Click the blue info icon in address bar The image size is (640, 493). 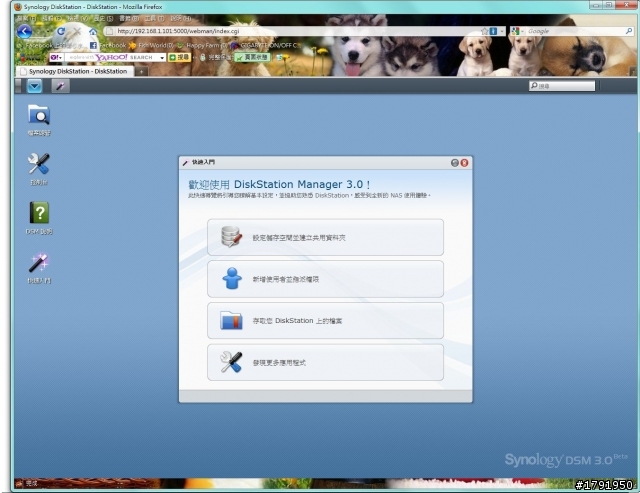click(493, 31)
